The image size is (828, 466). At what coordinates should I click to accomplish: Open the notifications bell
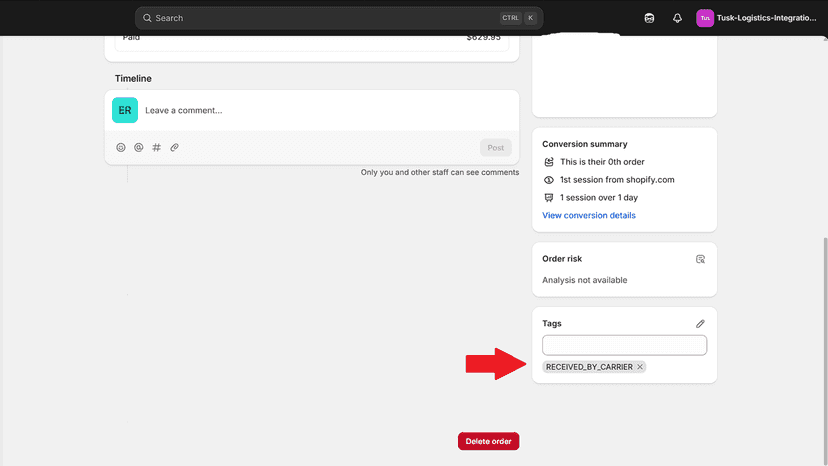(x=677, y=18)
